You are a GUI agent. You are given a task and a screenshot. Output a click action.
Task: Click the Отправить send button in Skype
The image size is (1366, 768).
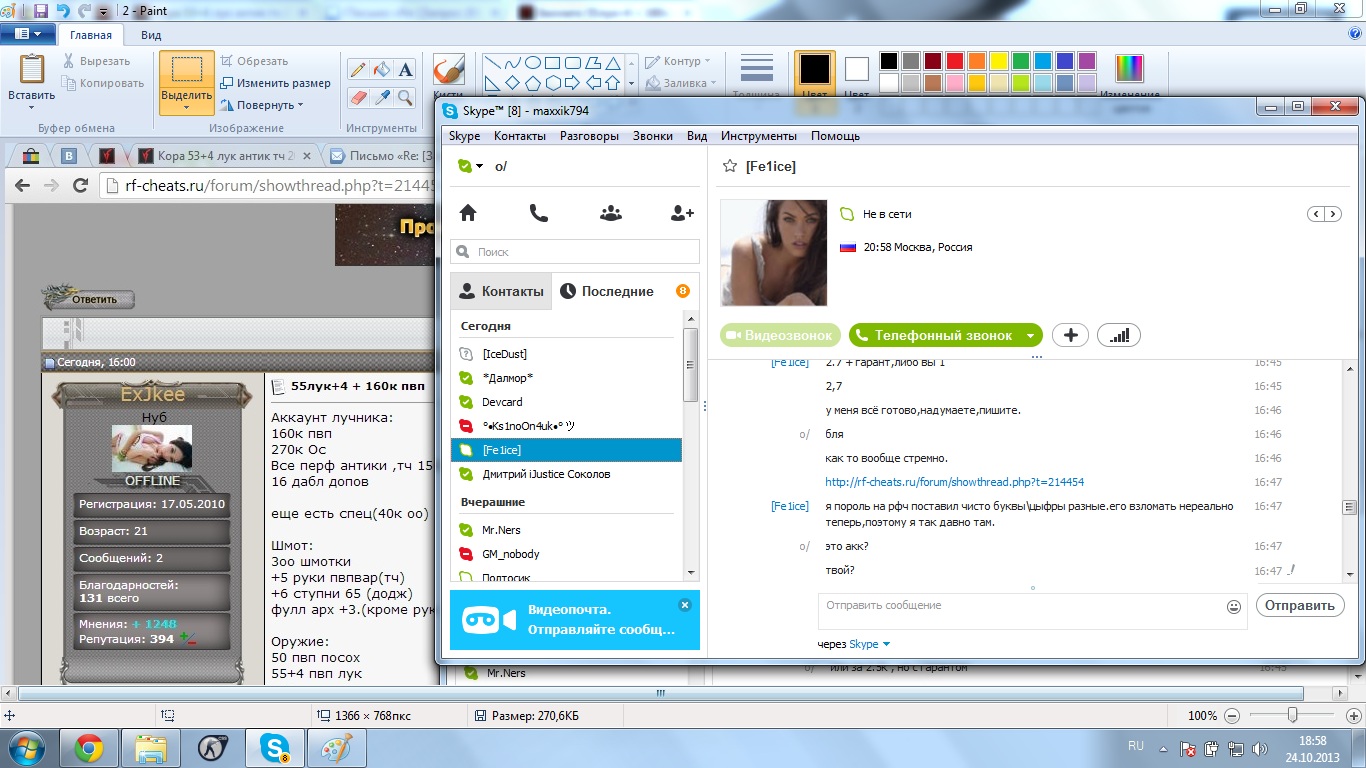[1299, 605]
